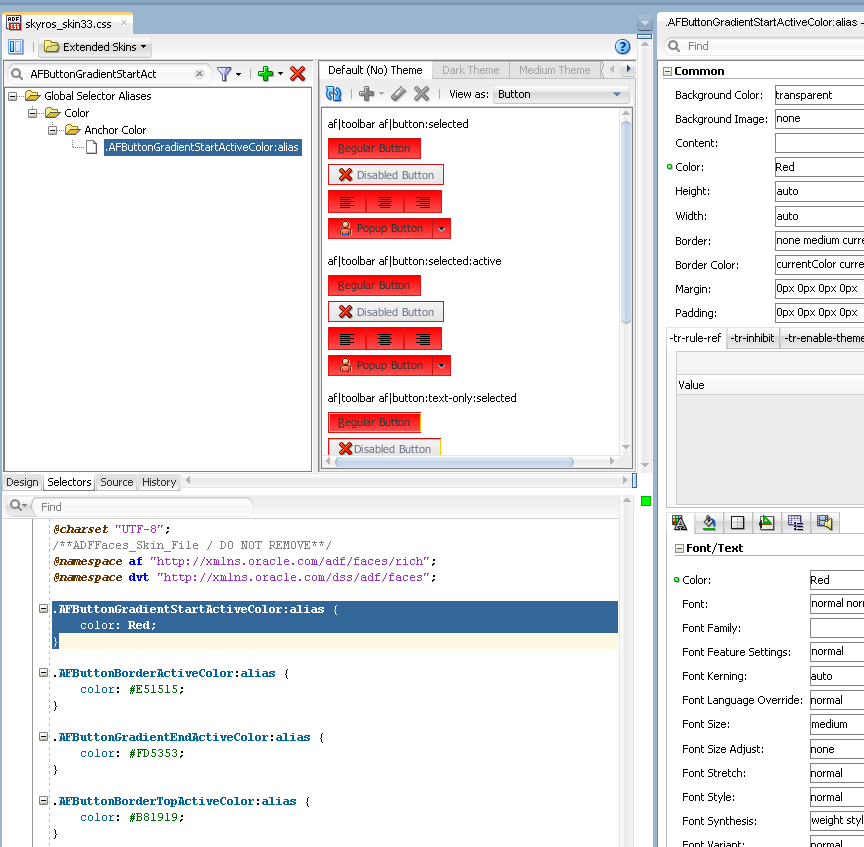
Task: Fold the .AFButtonGradientEndActiveColor:alias code block
Action: [43, 737]
